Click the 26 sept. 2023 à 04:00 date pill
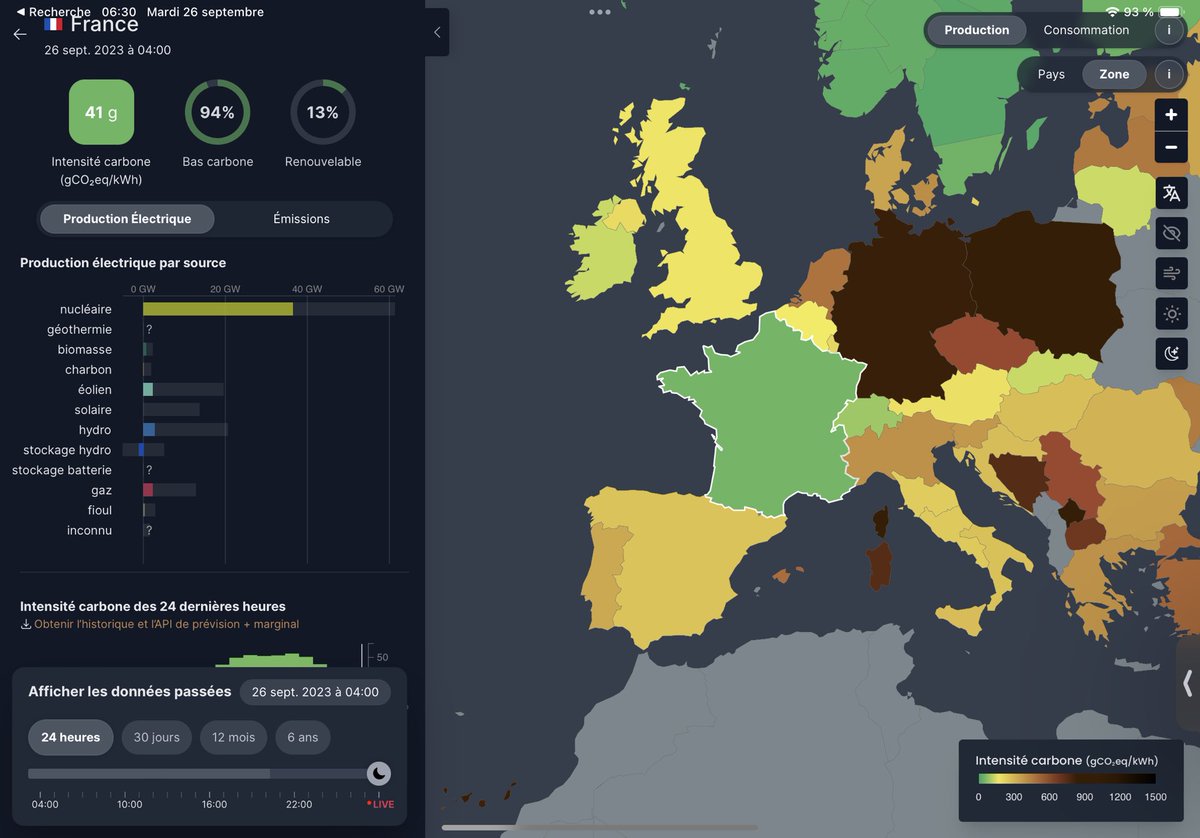Screen dimensions: 1200x838 tap(315, 692)
